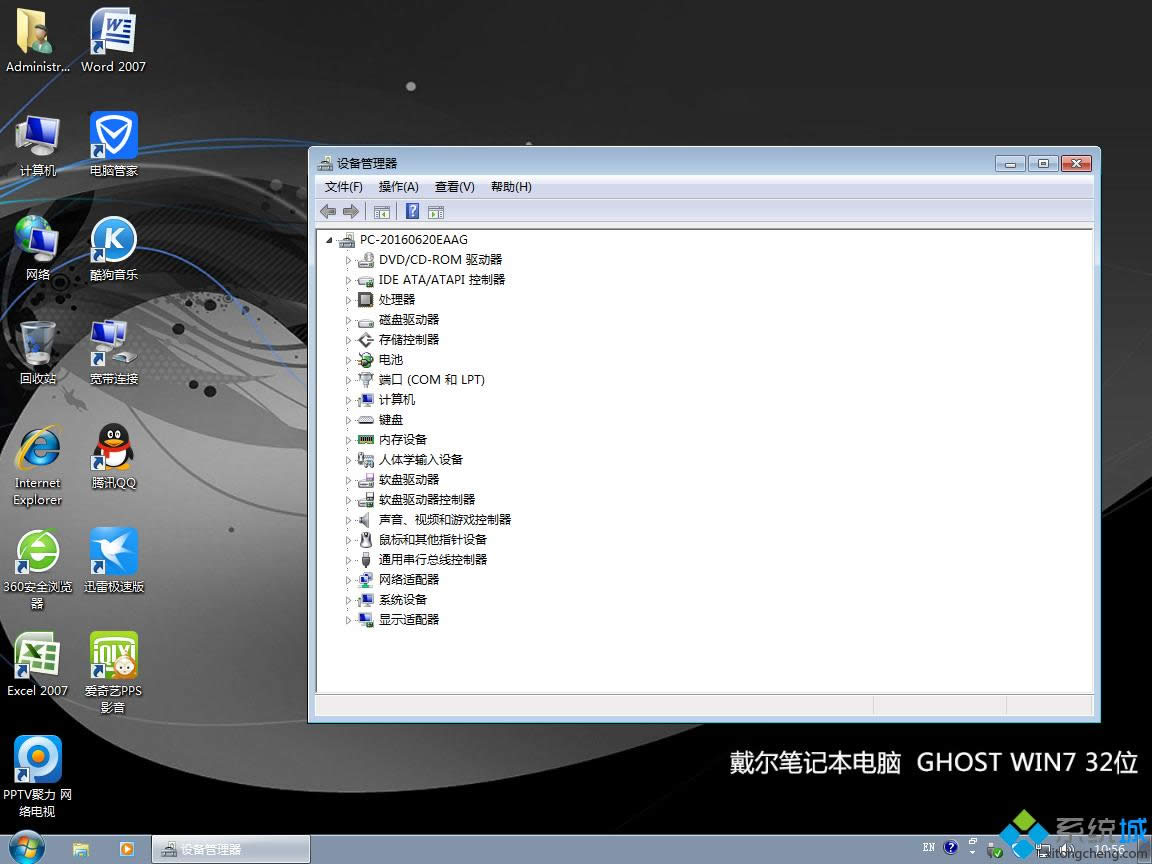Click the EN language indicator in the taskbar

click(x=928, y=847)
